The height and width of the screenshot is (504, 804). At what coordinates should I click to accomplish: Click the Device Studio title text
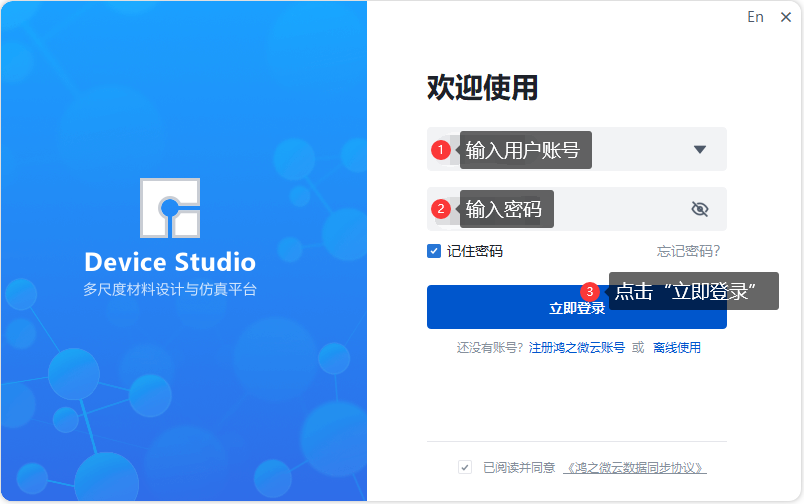coord(170,263)
